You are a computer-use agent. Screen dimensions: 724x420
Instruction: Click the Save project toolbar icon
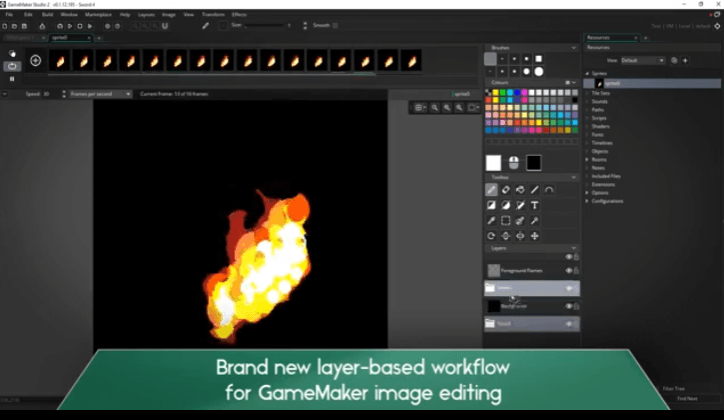coord(24,26)
